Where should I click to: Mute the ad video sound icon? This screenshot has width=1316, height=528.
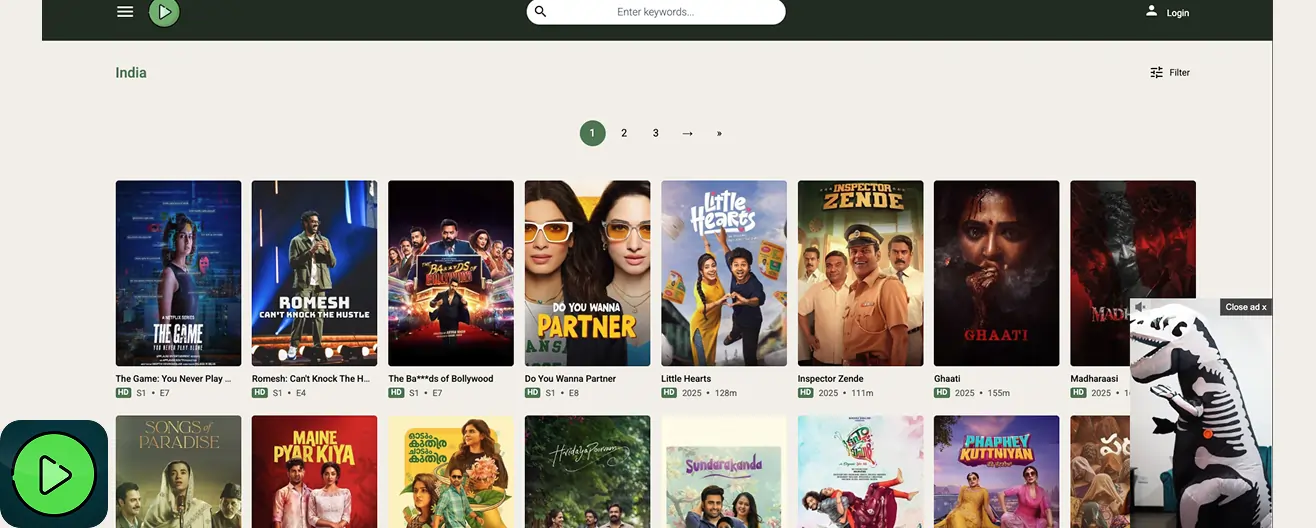point(1141,307)
